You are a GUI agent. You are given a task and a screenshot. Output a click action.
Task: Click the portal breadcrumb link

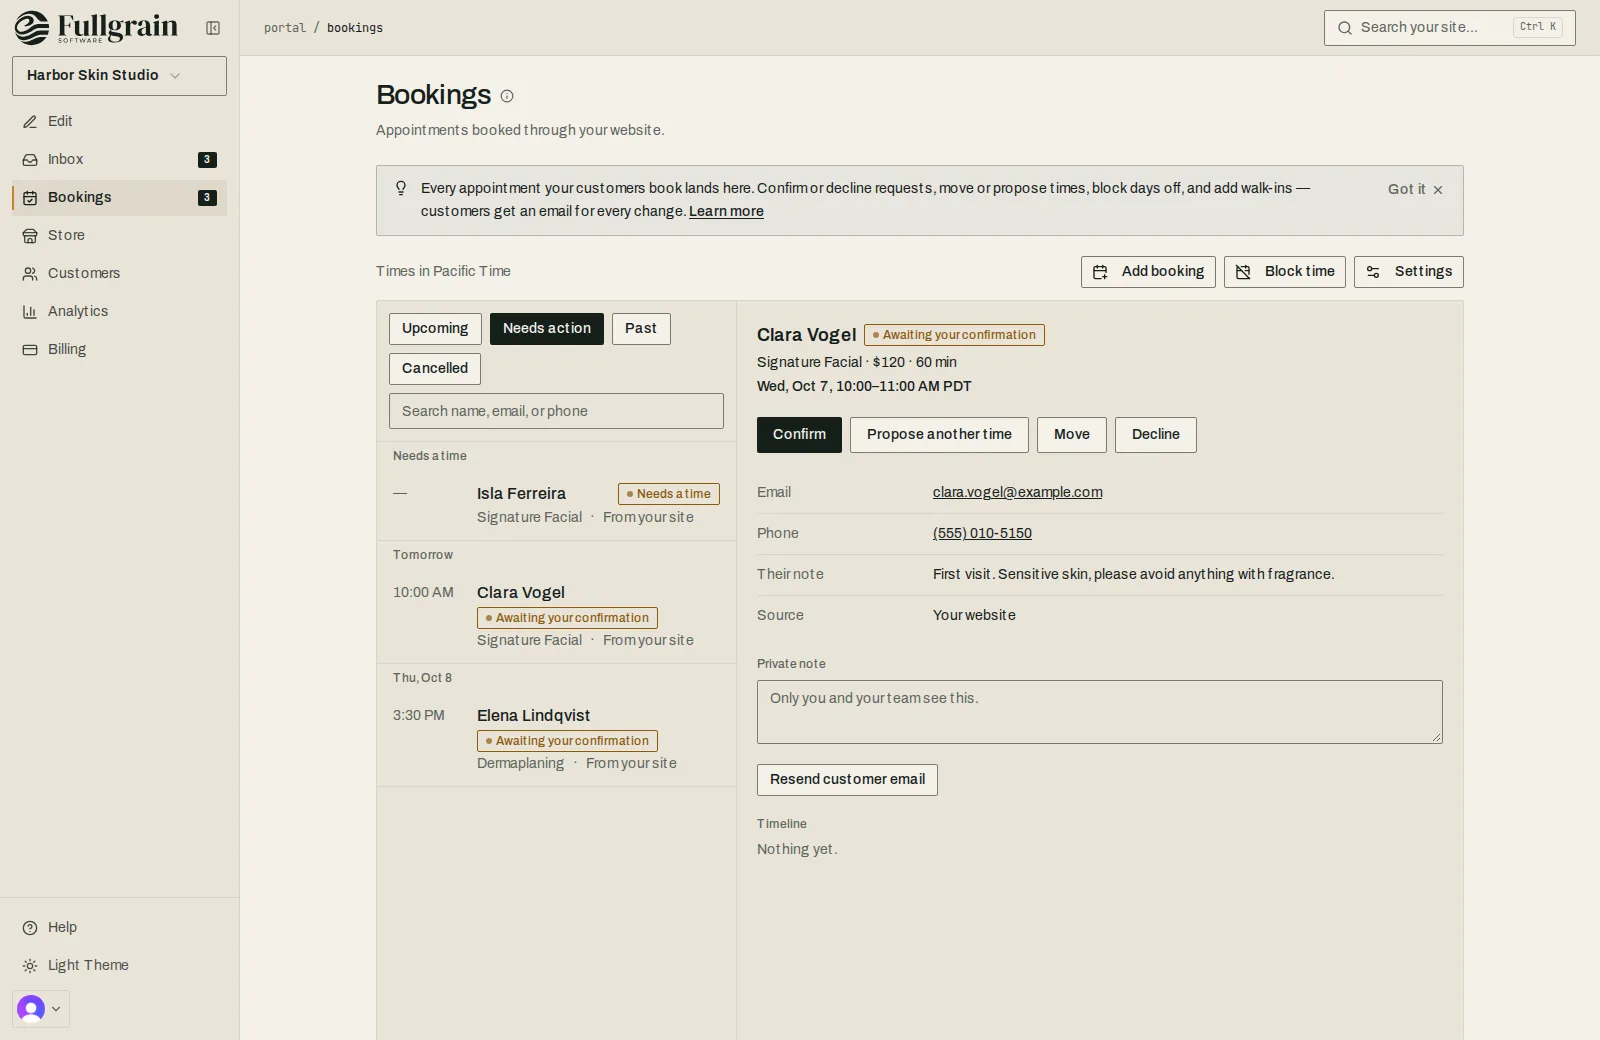285,28
